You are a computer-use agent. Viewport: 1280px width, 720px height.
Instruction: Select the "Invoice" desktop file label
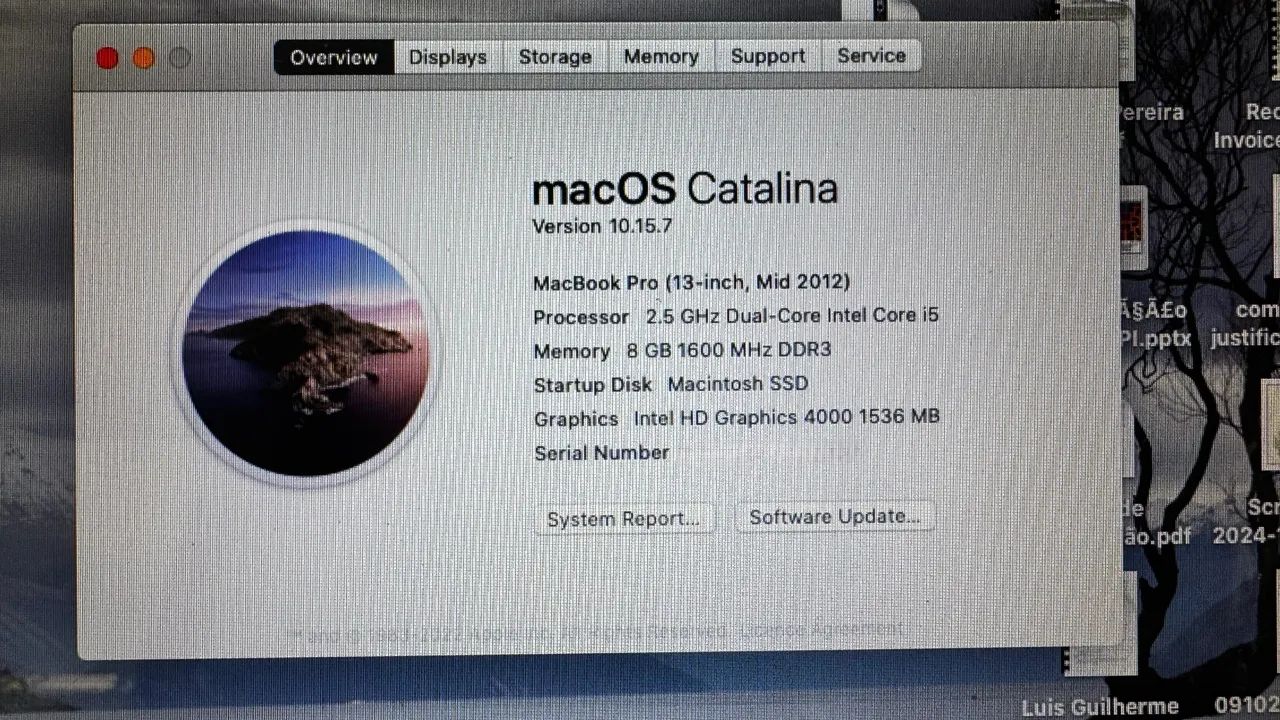point(1246,140)
